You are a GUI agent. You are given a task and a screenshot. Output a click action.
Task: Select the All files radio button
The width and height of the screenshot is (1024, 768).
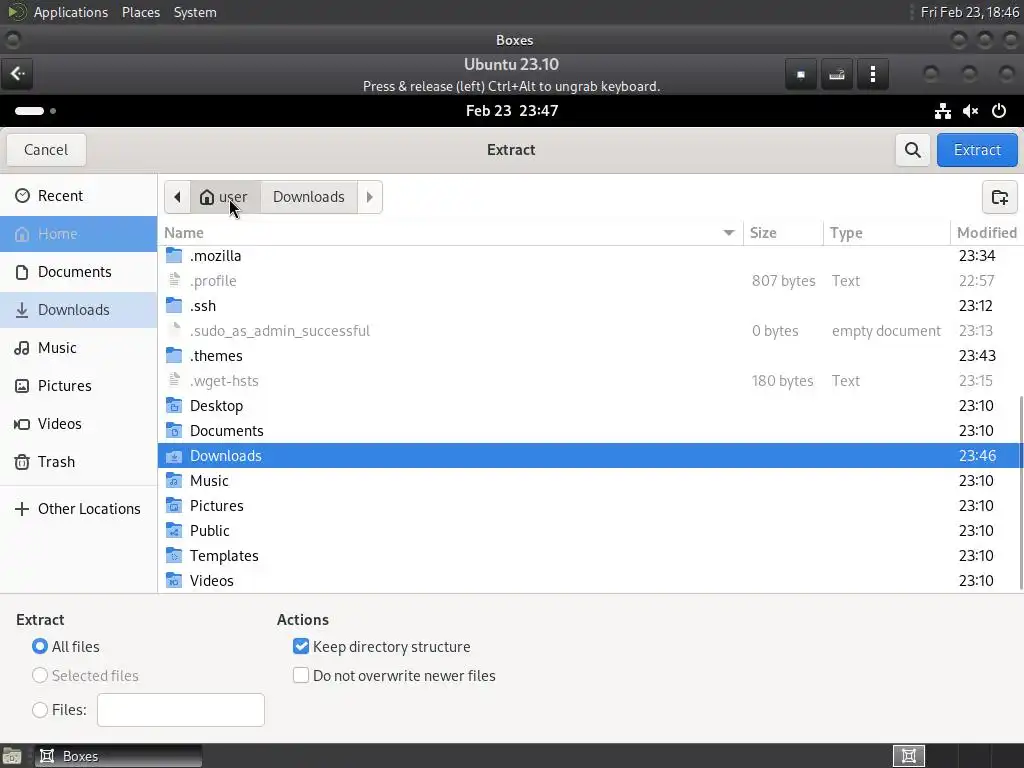[x=40, y=647]
